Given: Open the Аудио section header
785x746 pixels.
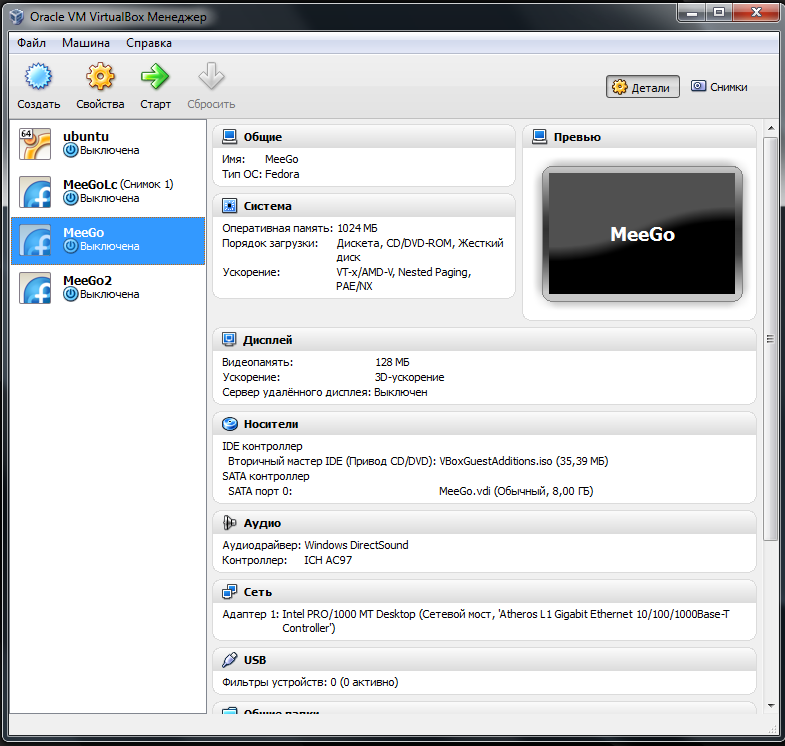Looking at the screenshot, I should pyautogui.click(x=262, y=523).
